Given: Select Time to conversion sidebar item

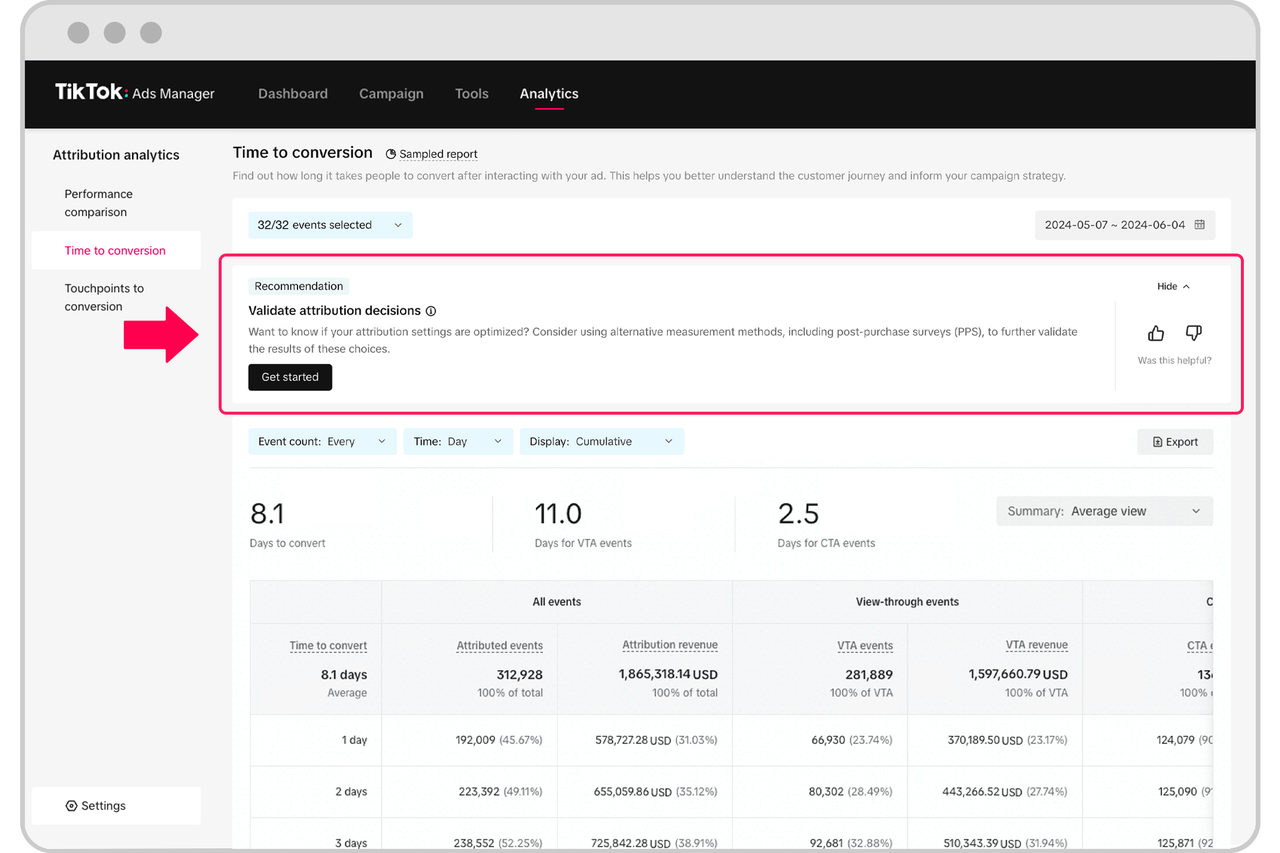Looking at the screenshot, I should click(x=116, y=251).
